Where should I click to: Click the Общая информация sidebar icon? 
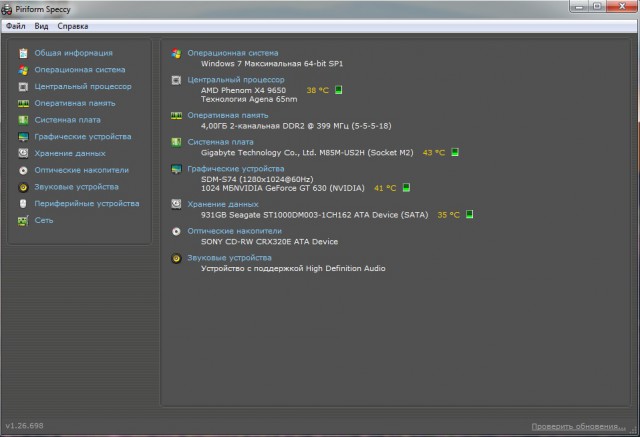point(23,53)
